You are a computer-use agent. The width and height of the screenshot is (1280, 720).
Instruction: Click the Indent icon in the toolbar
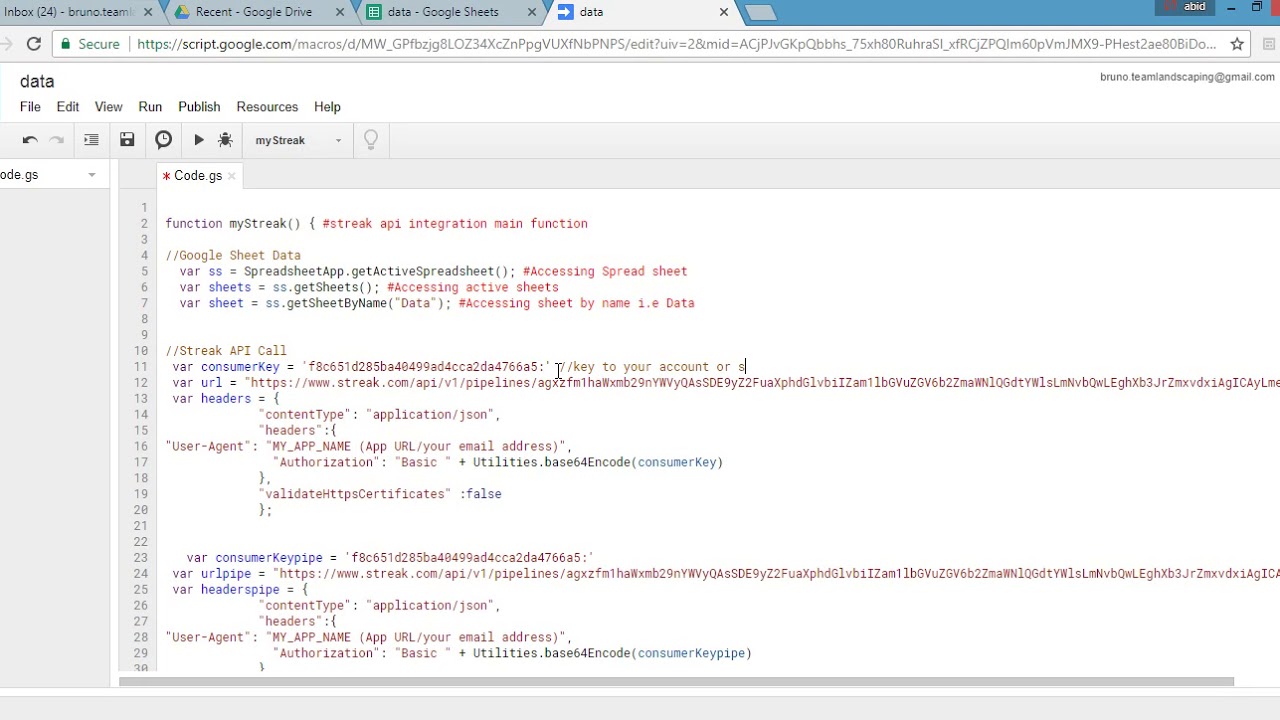tap(91, 140)
